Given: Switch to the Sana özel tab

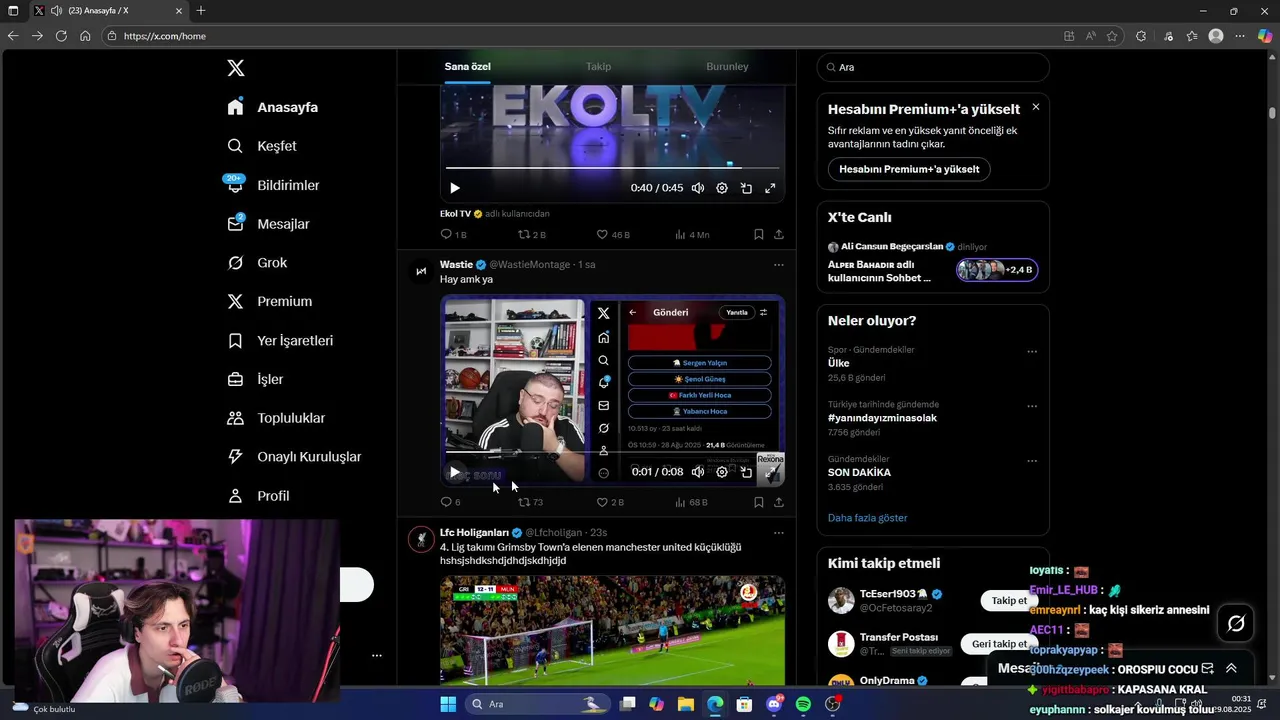Looking at the screenshot, I should (x=467, y=66).
